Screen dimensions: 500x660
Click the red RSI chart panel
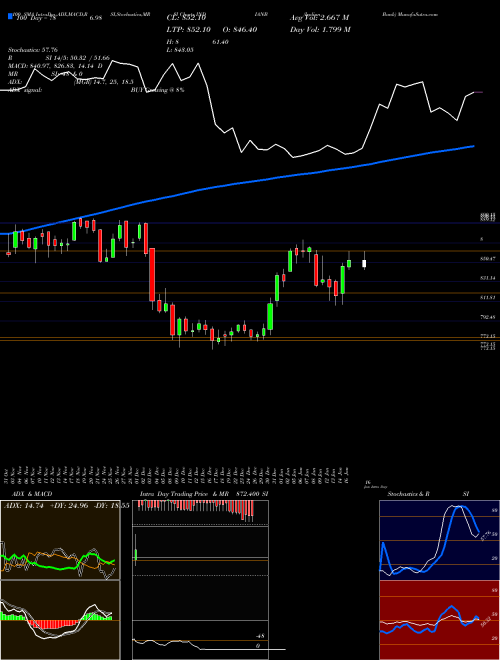(439, 620)
